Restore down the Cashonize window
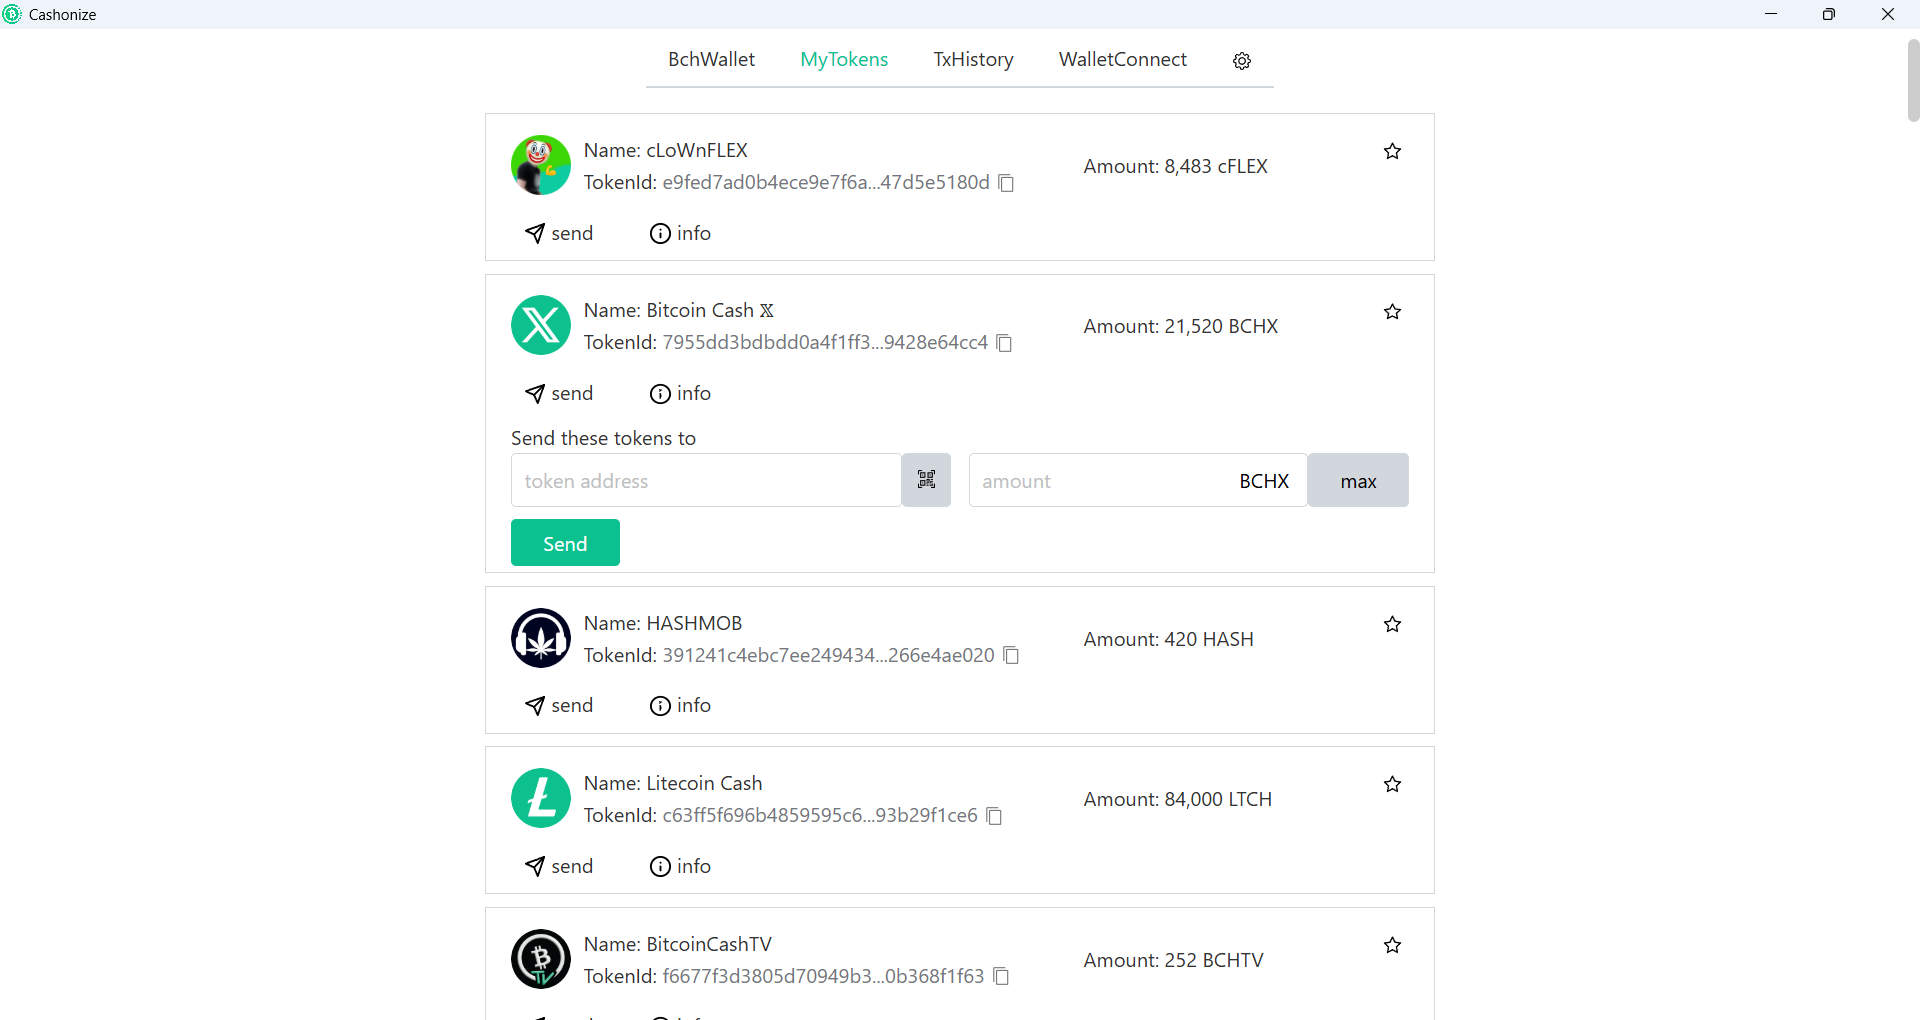This screenshot has width=1920, height=1020. coord(1829,14)
